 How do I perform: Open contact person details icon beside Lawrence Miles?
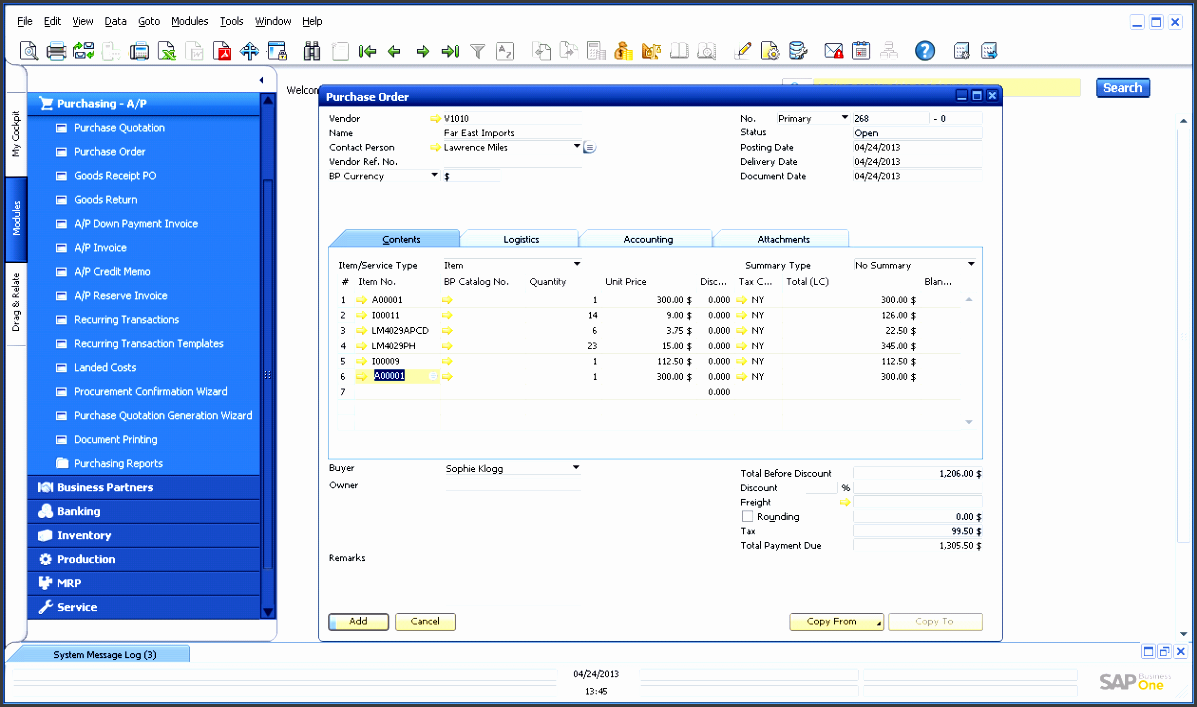(x=589, y=147)
